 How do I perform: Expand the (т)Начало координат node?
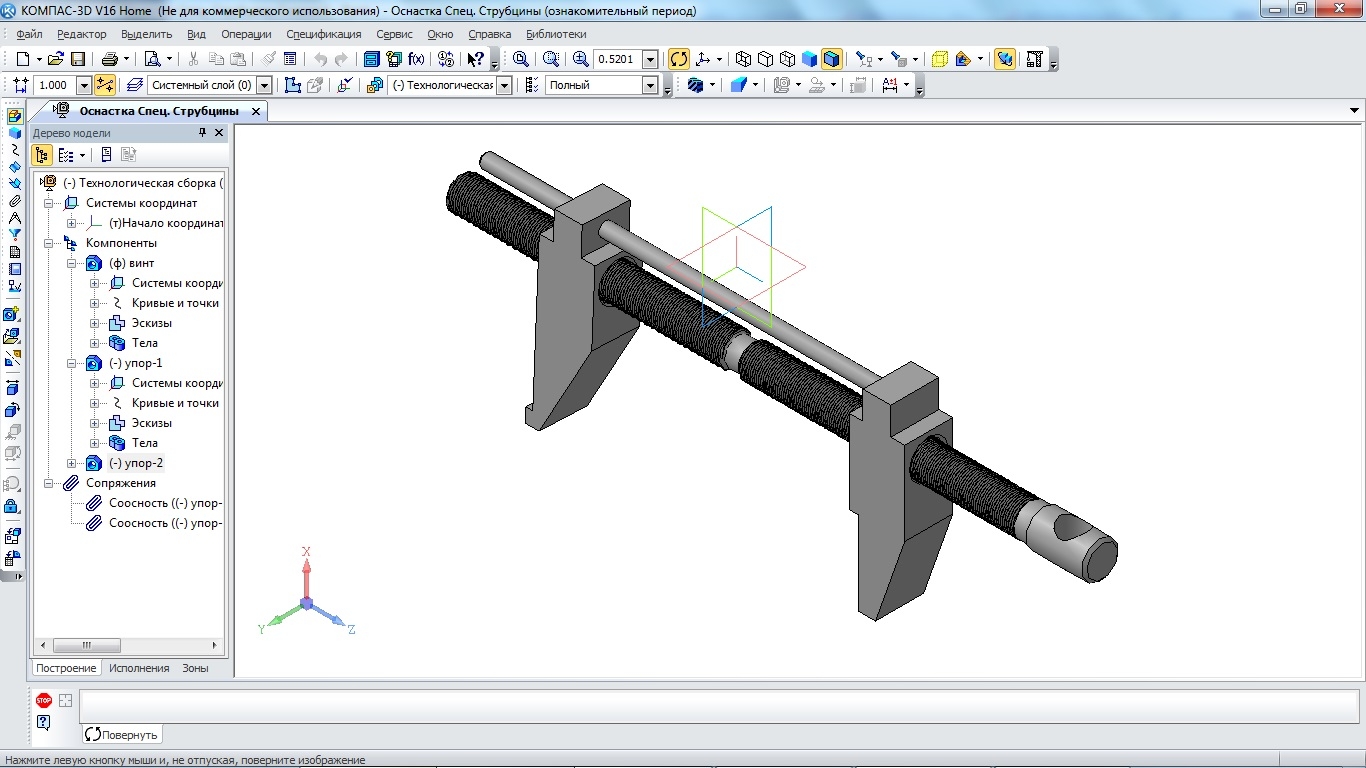point(71,223)
